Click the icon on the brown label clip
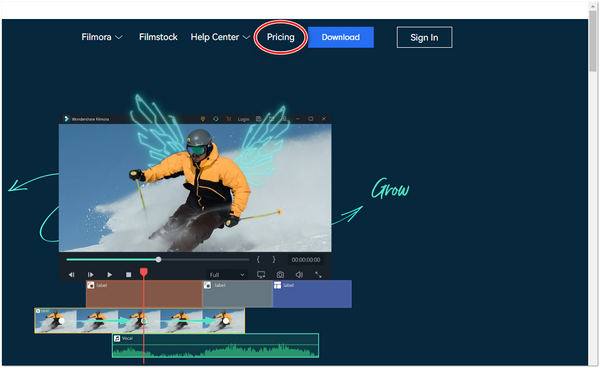Screen dimensions: 600x368 point(91,285)
